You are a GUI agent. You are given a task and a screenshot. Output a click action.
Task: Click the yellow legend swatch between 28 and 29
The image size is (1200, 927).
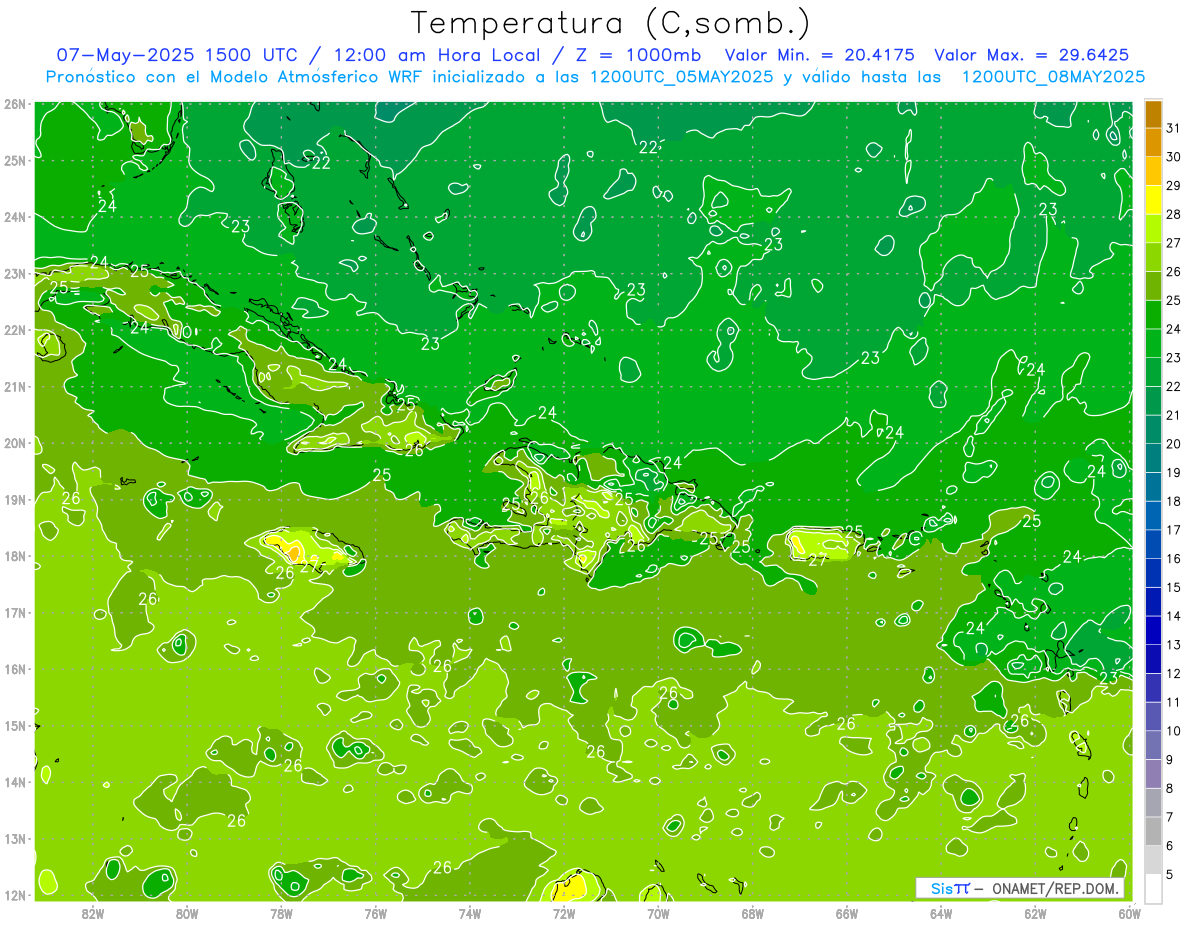1153,199
